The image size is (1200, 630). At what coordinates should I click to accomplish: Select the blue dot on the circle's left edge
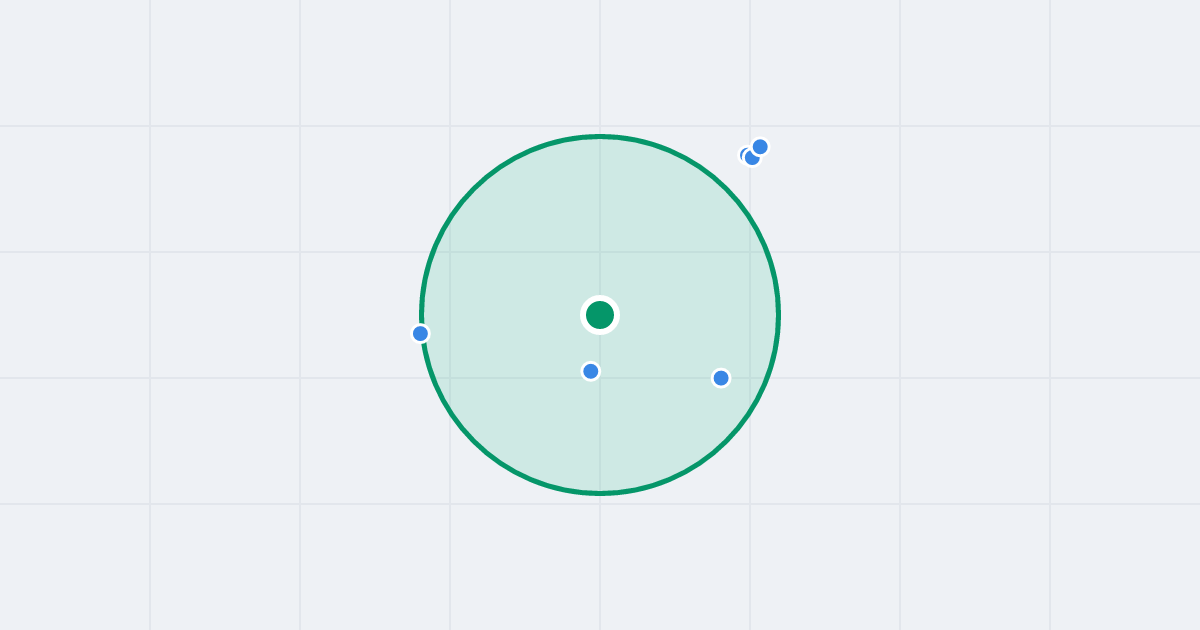click(x=420, y=333)
